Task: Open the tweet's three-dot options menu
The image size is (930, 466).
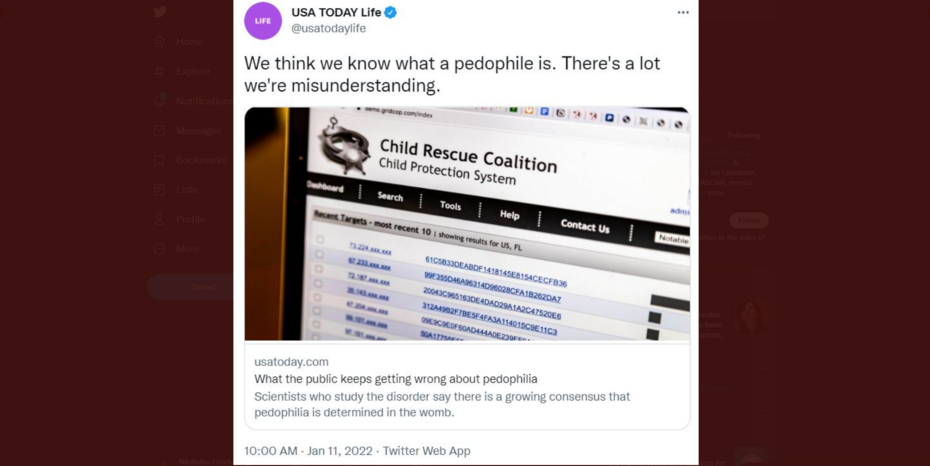Action: click(x=683, y=13)
